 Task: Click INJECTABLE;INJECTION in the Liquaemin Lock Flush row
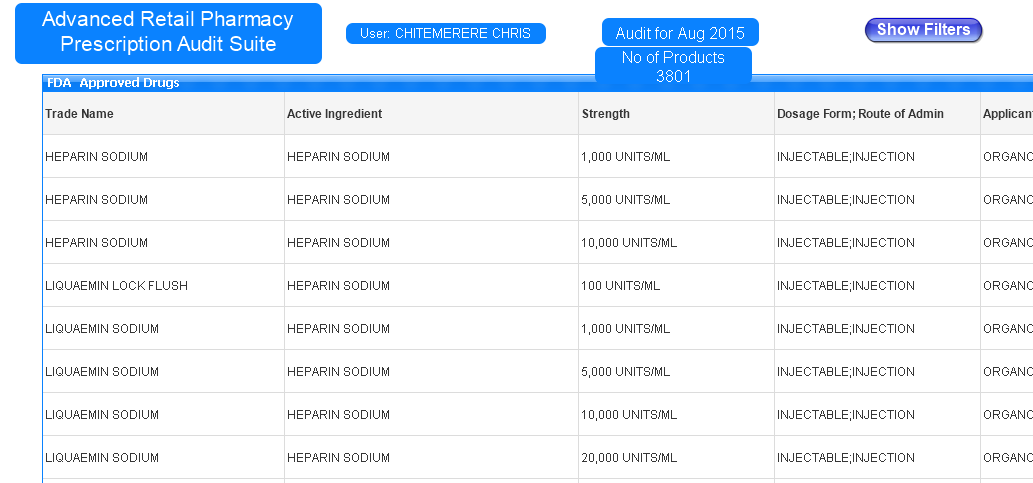(846, 286)
